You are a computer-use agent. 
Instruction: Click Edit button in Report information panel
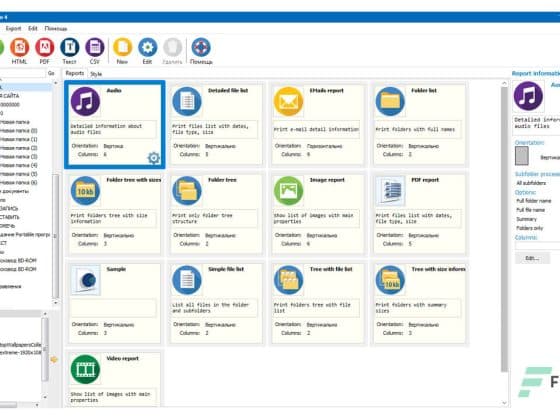coord(532,258)
